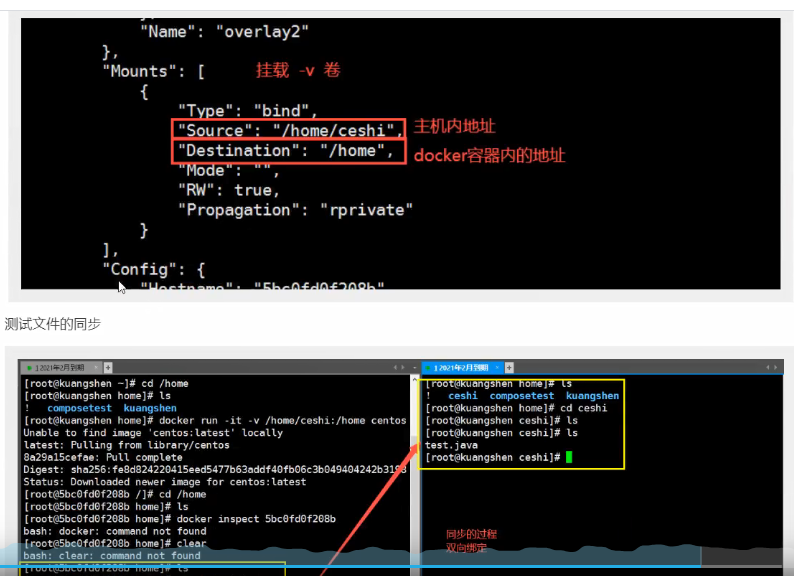This screenshot has height=576, width=794.
Task: Close the left terminal session tab
Action: (x=96, y=367)
